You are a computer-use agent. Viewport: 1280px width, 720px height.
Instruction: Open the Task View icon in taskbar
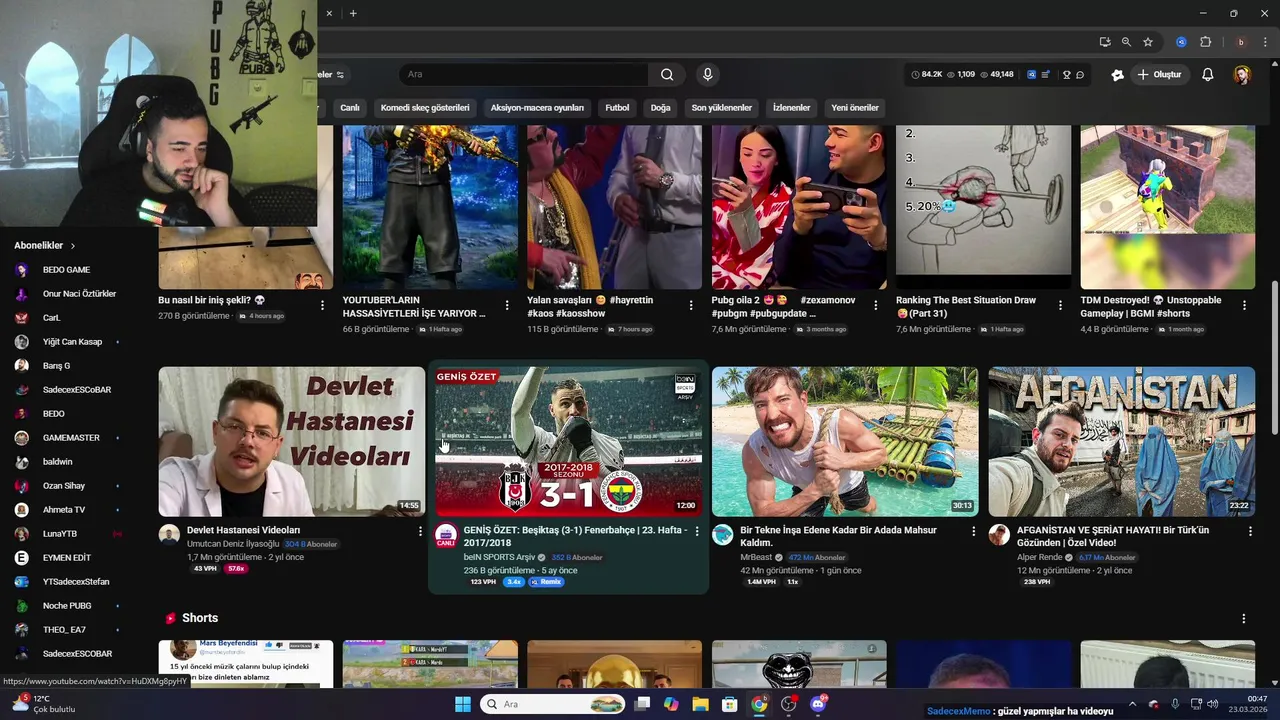click(642, 704)
